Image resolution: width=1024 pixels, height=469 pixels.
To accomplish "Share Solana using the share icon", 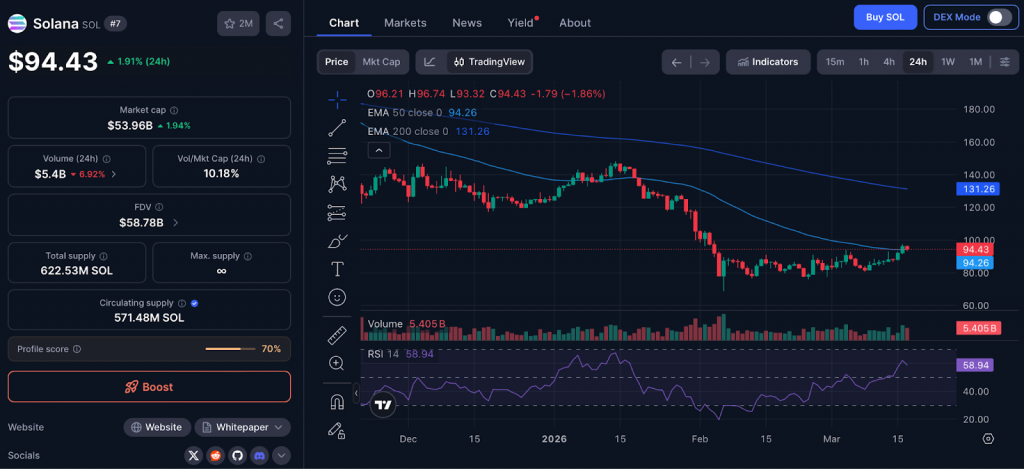I will [278, 22].
